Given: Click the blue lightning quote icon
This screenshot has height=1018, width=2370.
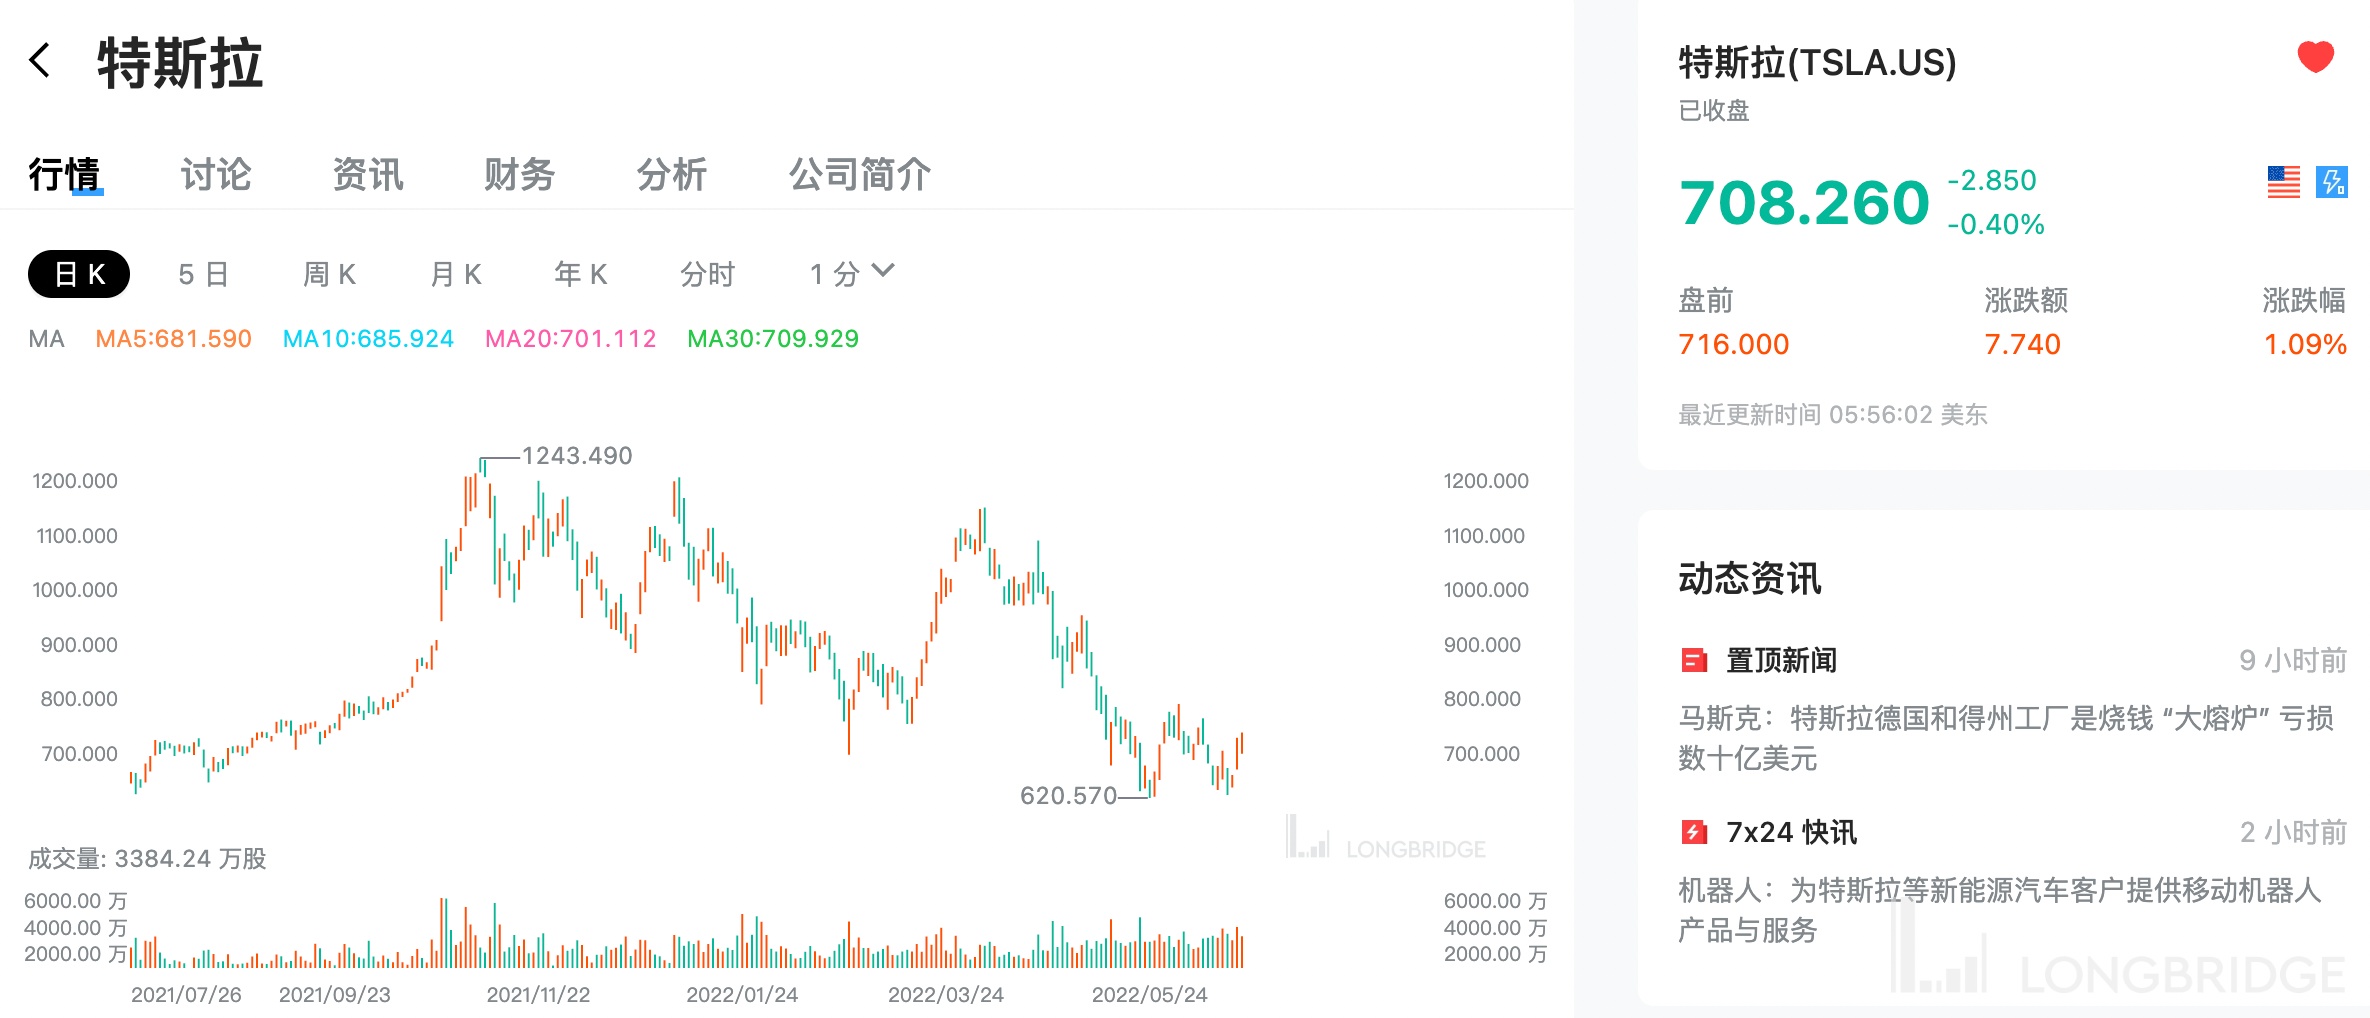Looking at the screenshot, I should 2332,182.
